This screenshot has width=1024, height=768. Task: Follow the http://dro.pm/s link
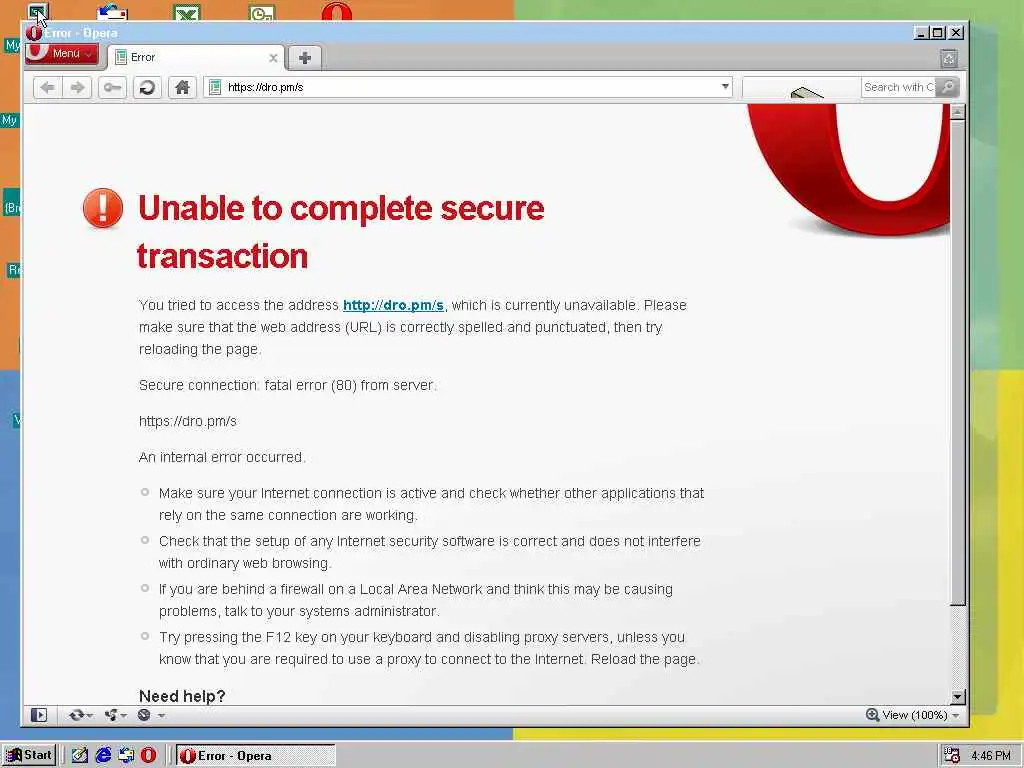tap(393, 305)
